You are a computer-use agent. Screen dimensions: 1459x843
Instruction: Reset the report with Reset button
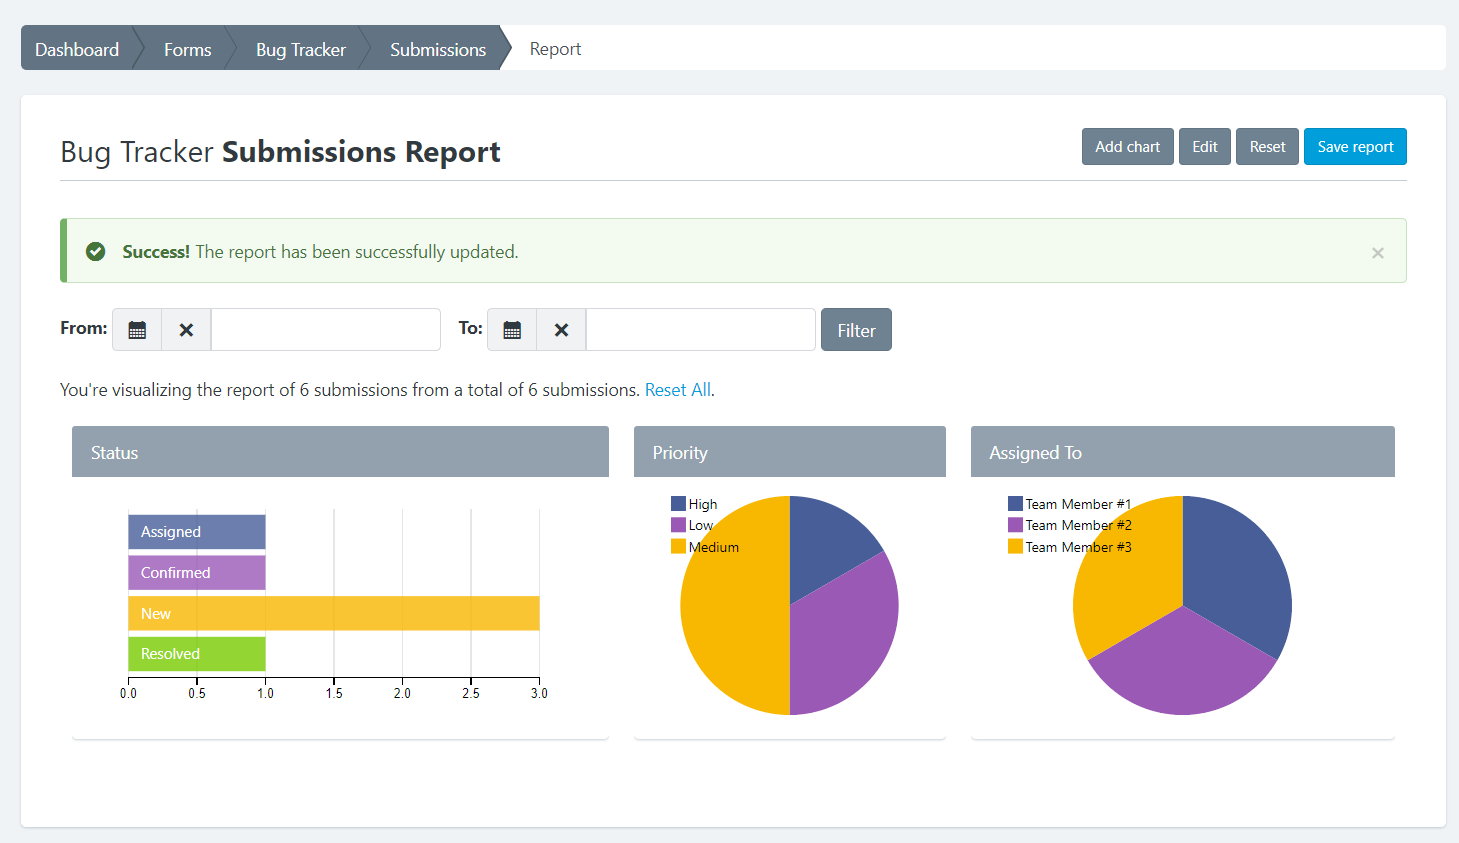(x=1267, y=147)
